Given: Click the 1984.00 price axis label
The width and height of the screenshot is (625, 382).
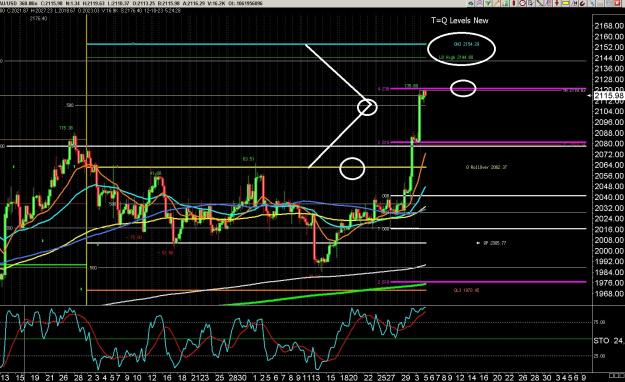Looking at the screenshot, I should (609, 272).
